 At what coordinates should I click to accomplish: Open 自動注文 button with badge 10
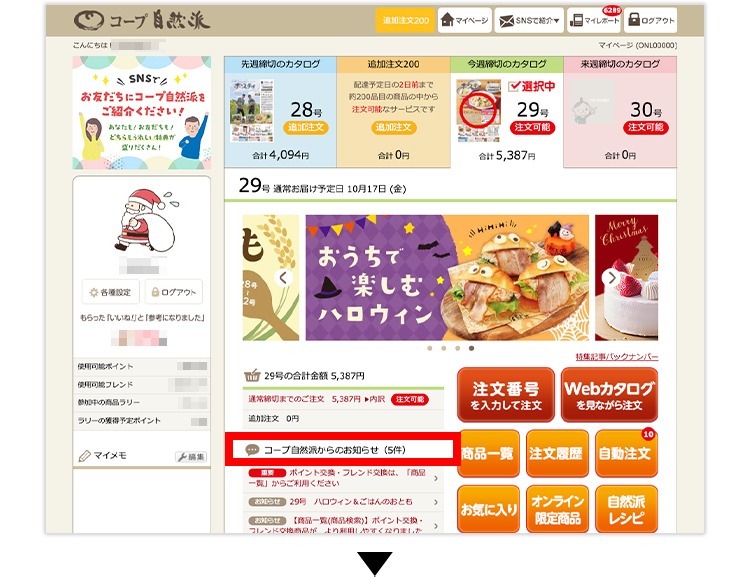click(626, 453)
